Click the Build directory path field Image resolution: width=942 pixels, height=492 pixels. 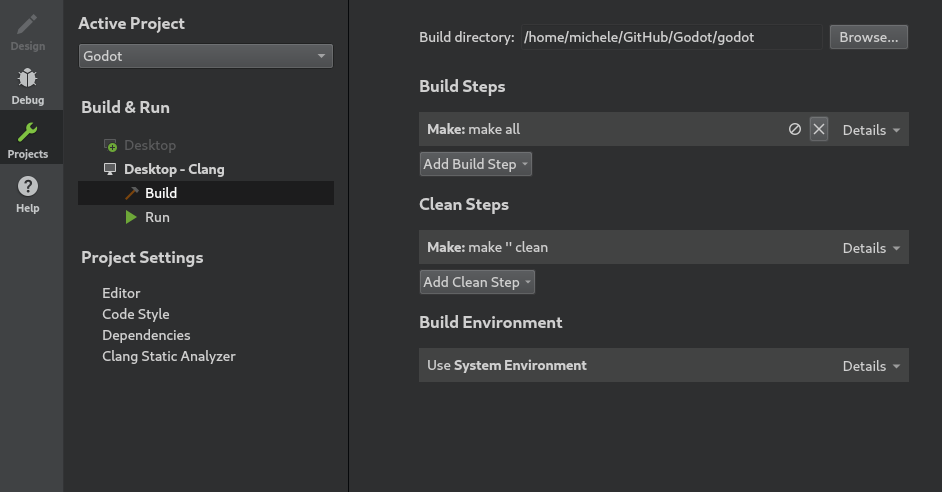[670, 37]
